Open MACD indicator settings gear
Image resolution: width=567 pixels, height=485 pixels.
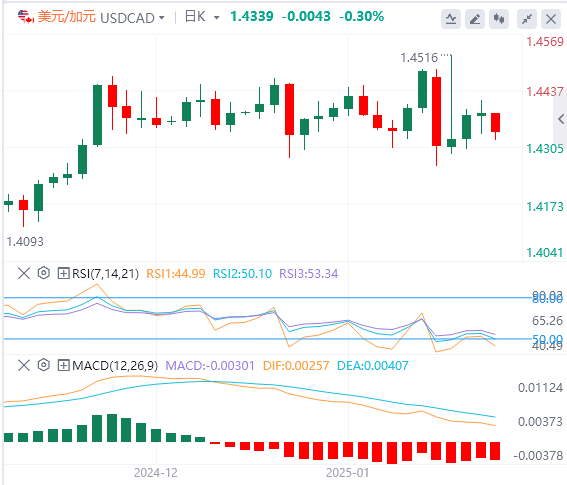pos(43,365)
